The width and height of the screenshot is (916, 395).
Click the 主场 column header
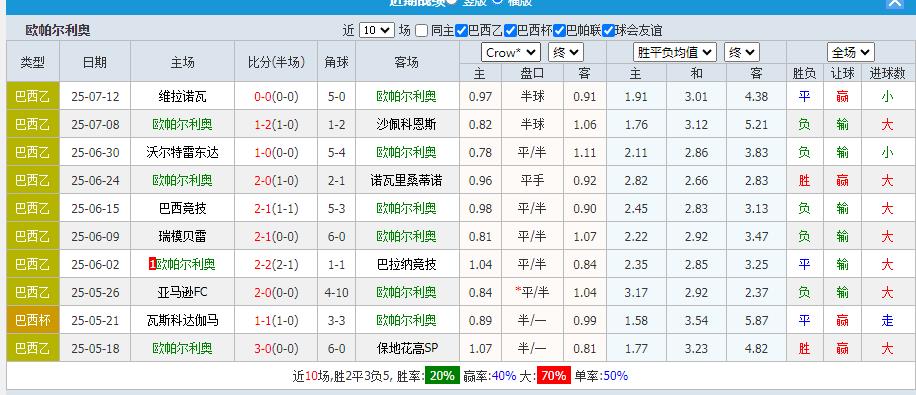pos(182,62)
